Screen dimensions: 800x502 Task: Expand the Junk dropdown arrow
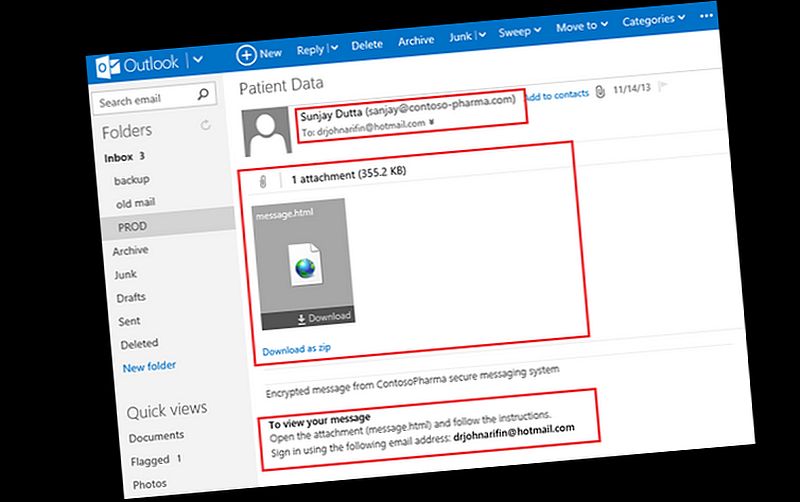pos(482,35)
